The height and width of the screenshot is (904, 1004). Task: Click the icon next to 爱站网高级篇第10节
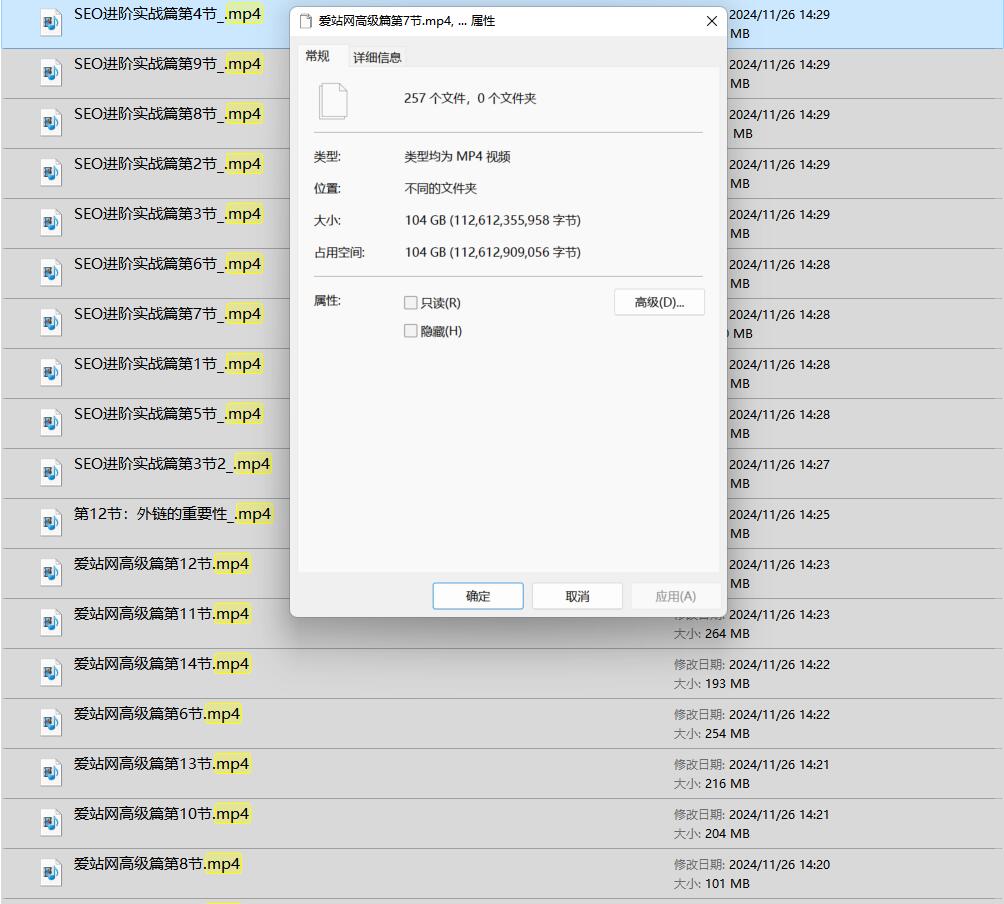[x=51, y=822]
